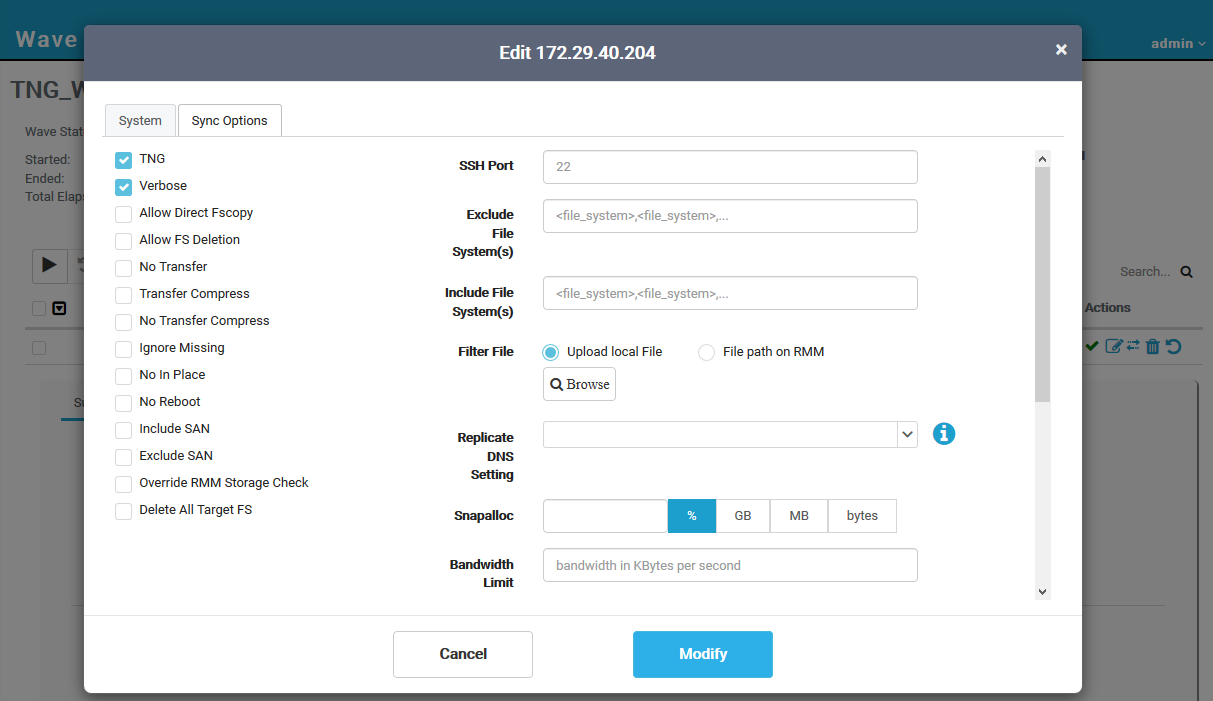
Task: Close the Edit 172.29.40.204 dialog
Action: 1061,49
